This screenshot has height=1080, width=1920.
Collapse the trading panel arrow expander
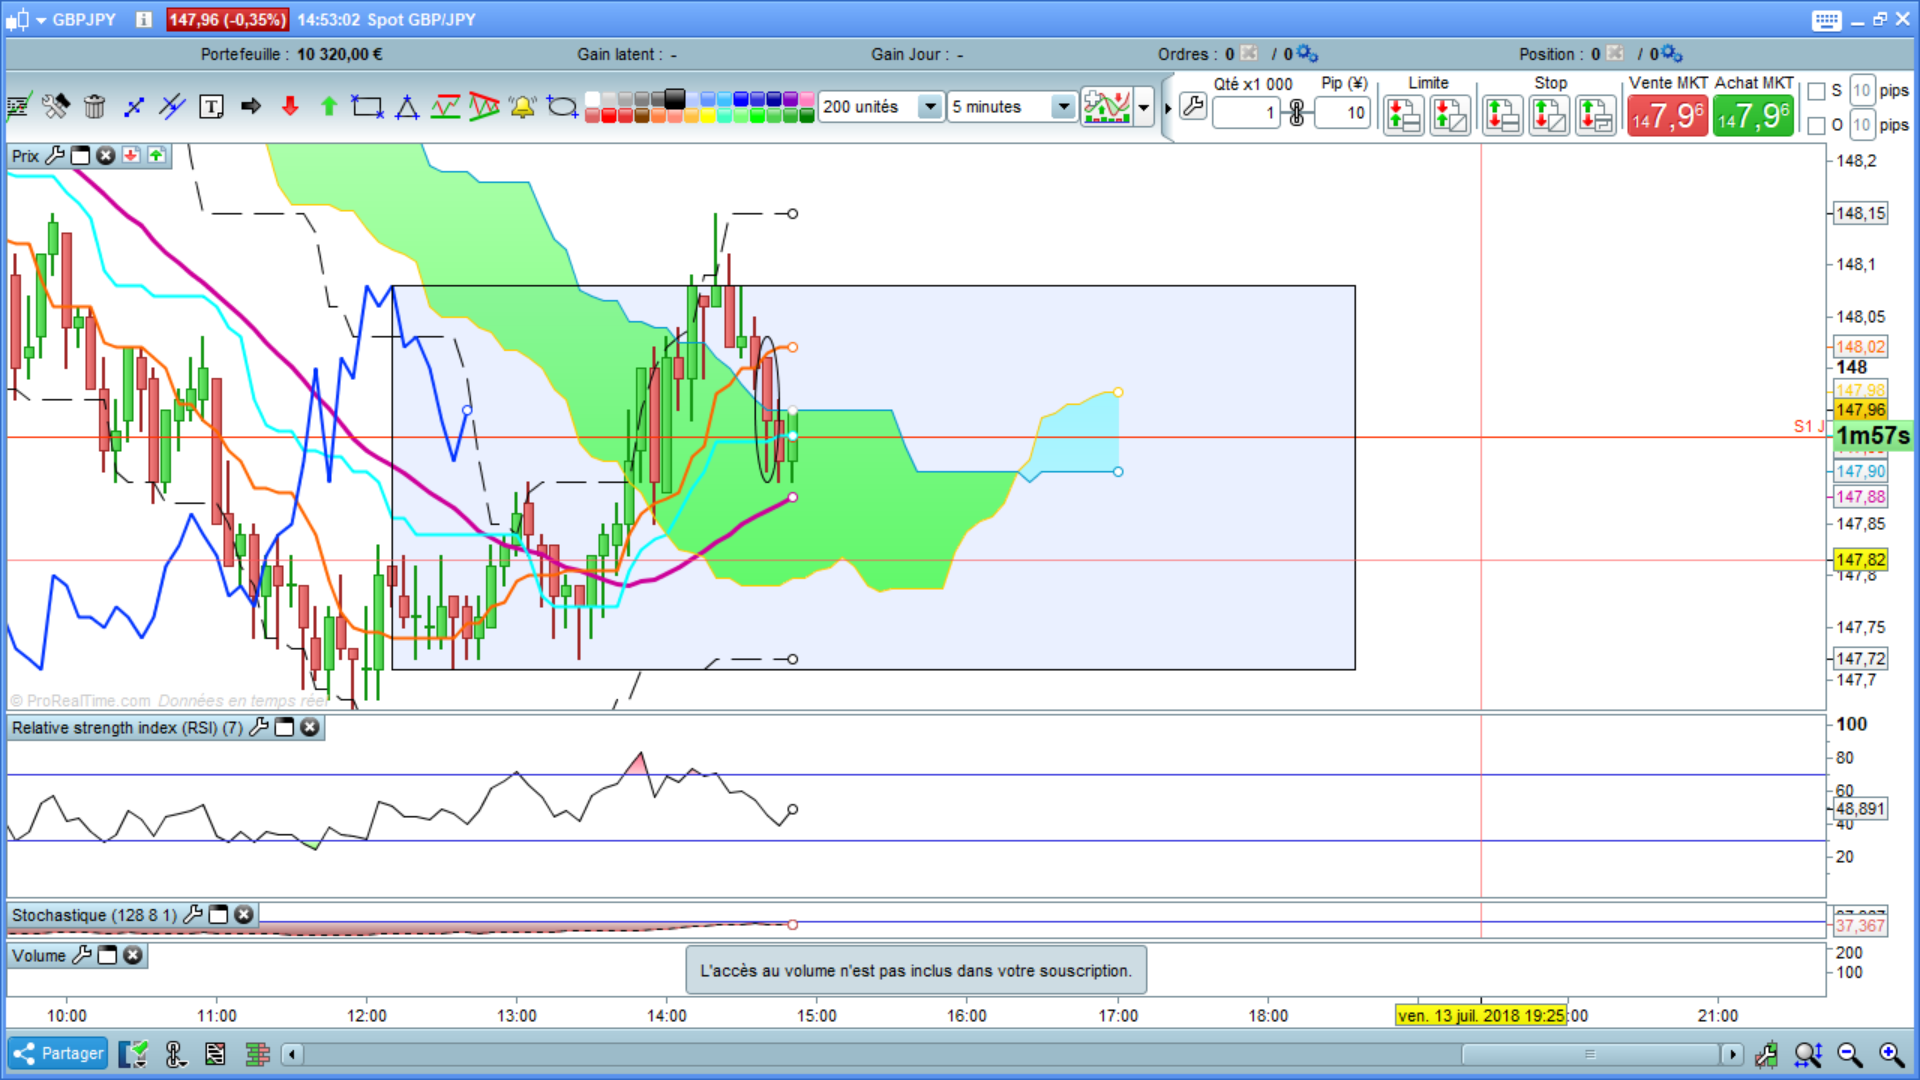click(1168, 108)
